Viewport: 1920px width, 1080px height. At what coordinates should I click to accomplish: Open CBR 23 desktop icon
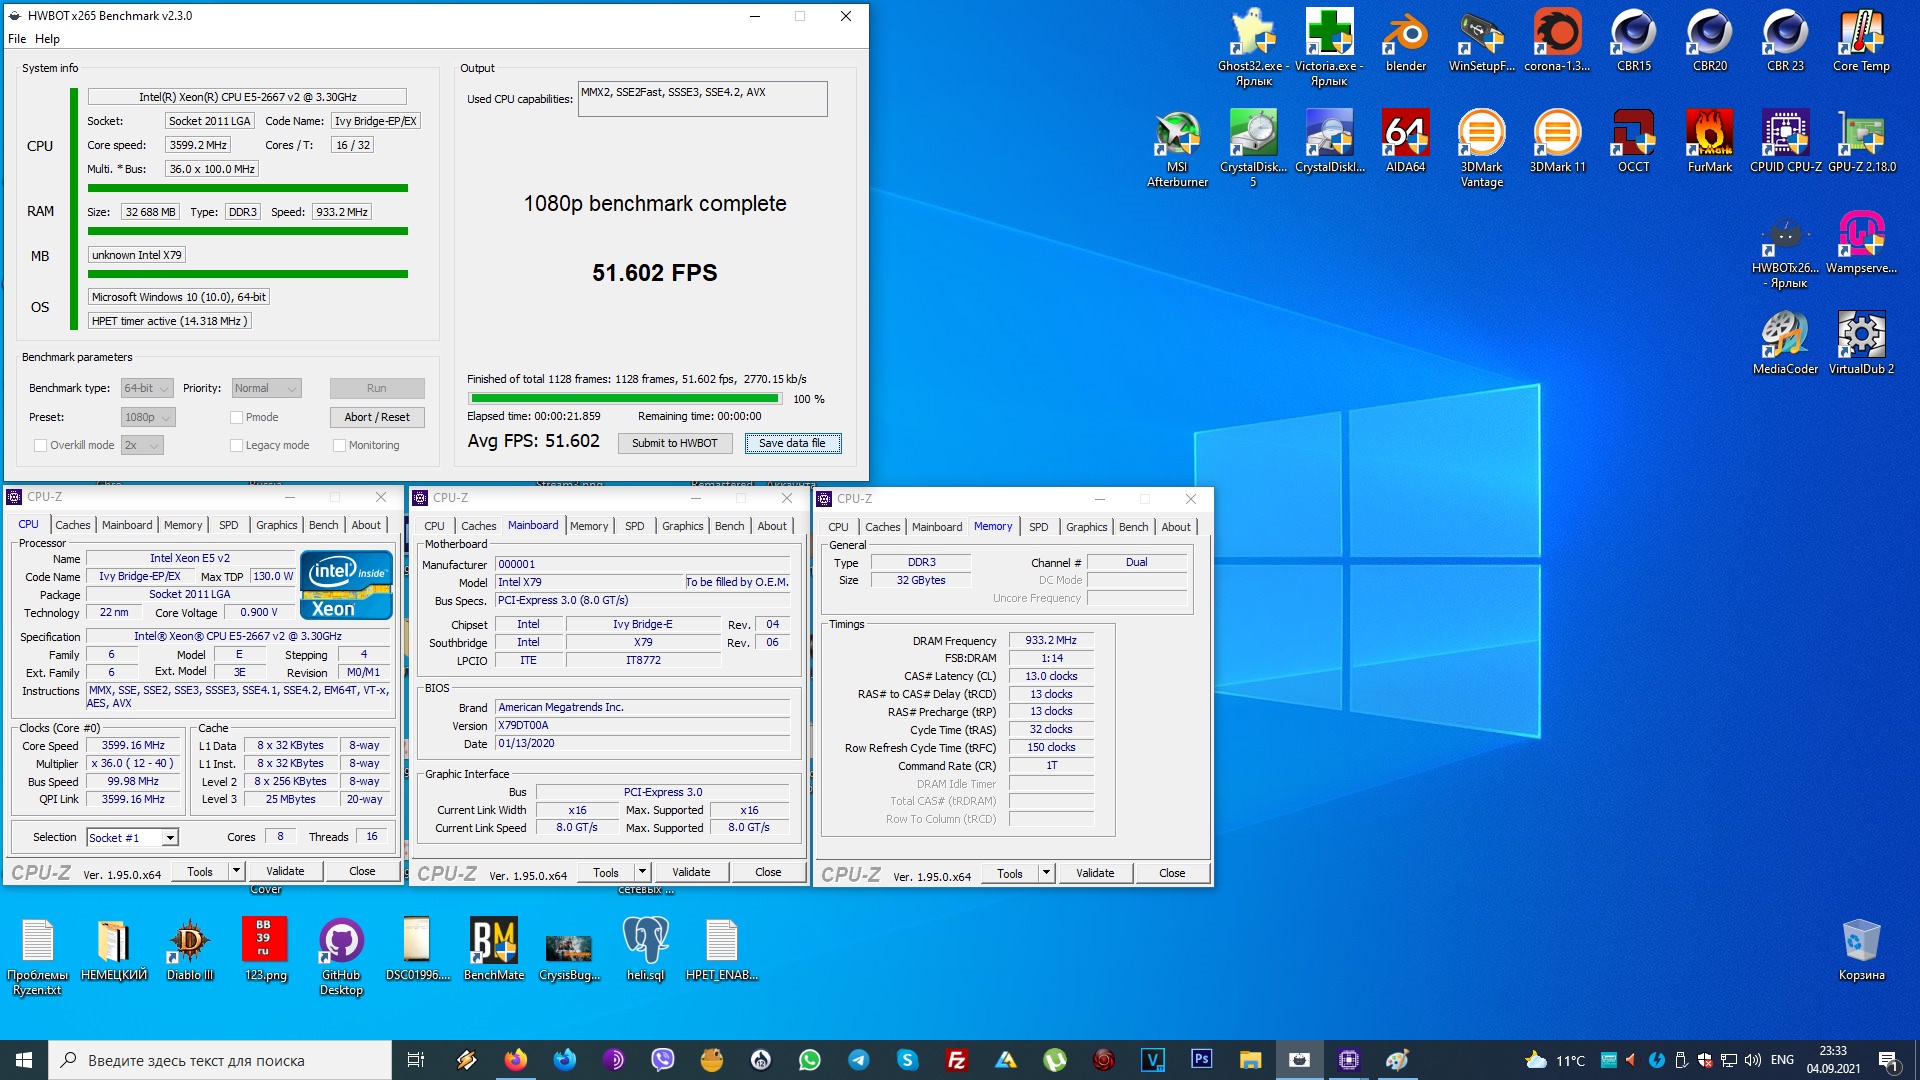pos(1785,40)
